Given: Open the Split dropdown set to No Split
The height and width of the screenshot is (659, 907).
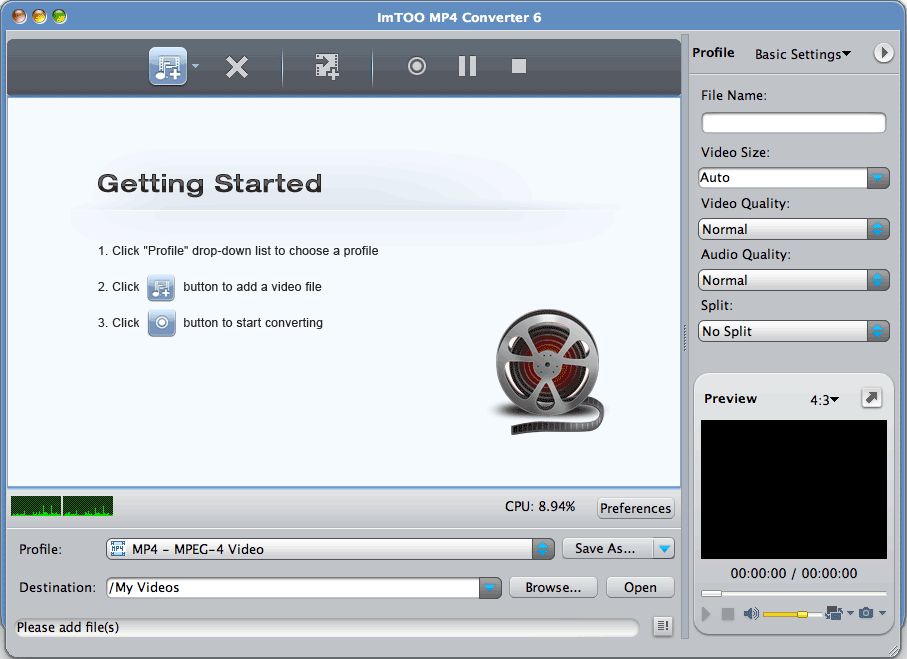Looking at the screenshot, I should [x=877, y=331].
